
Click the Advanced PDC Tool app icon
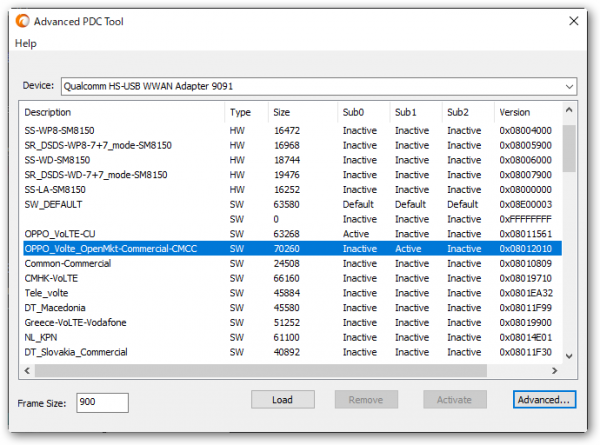(22, 21)
